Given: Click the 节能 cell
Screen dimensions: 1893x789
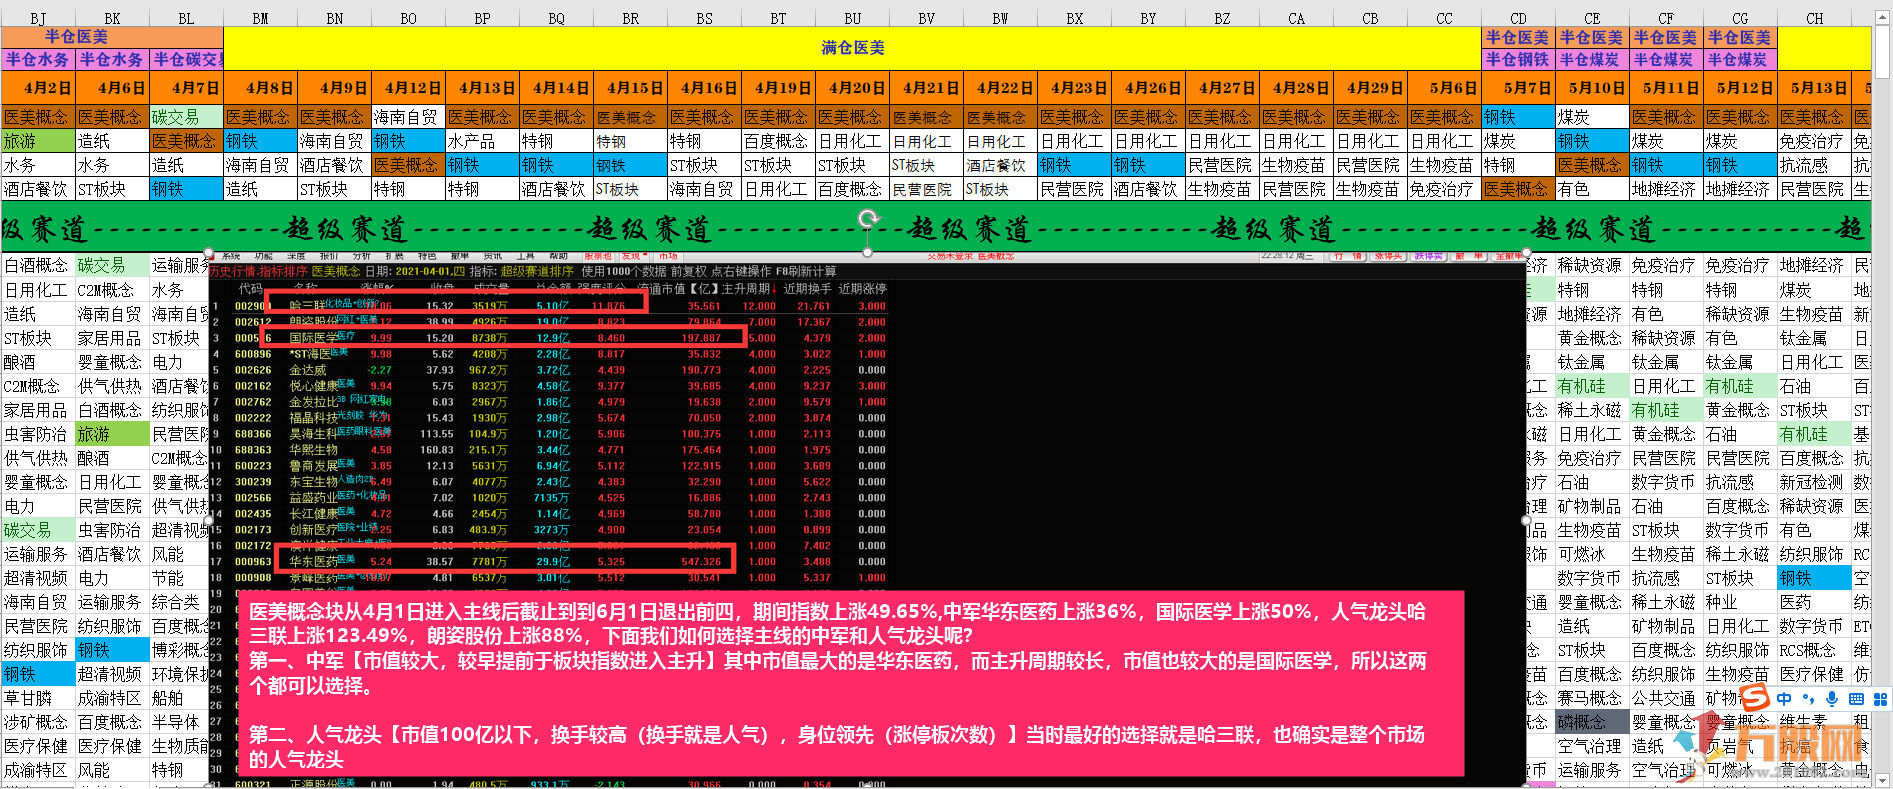Looking at the screenshot, I should pos(180,578).
